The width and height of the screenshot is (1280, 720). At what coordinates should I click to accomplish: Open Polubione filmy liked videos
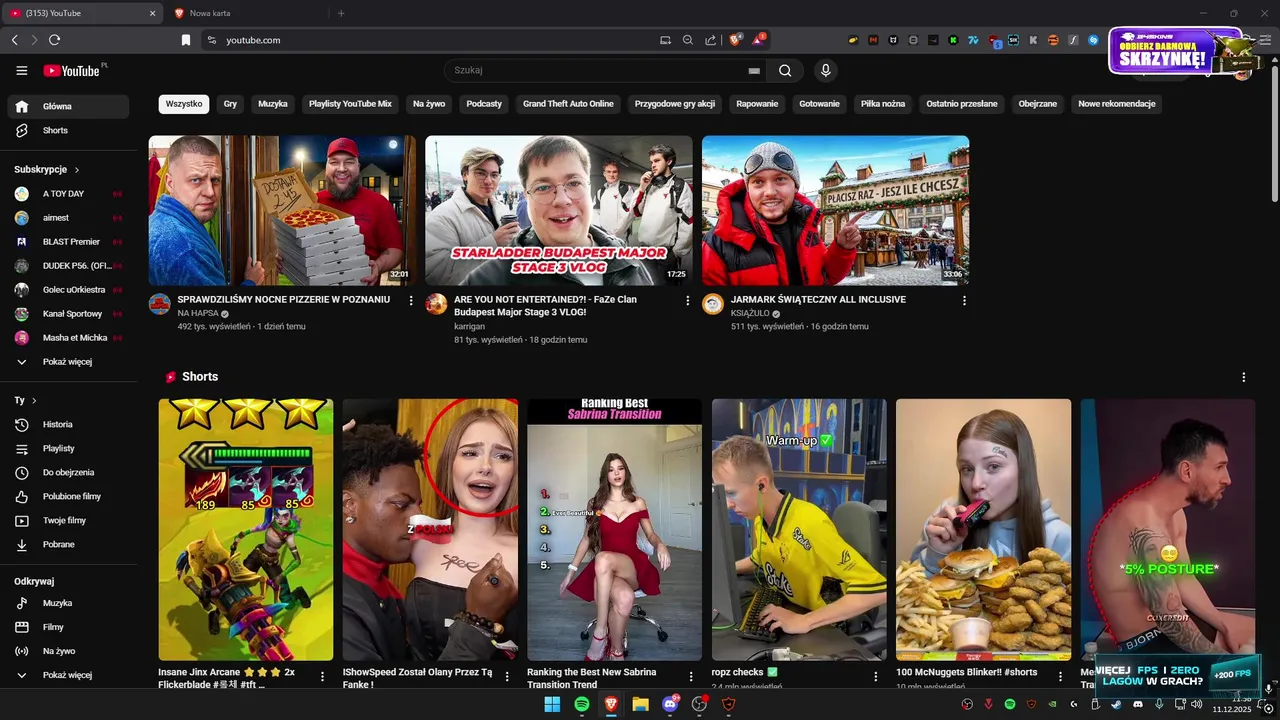(68, 496)
